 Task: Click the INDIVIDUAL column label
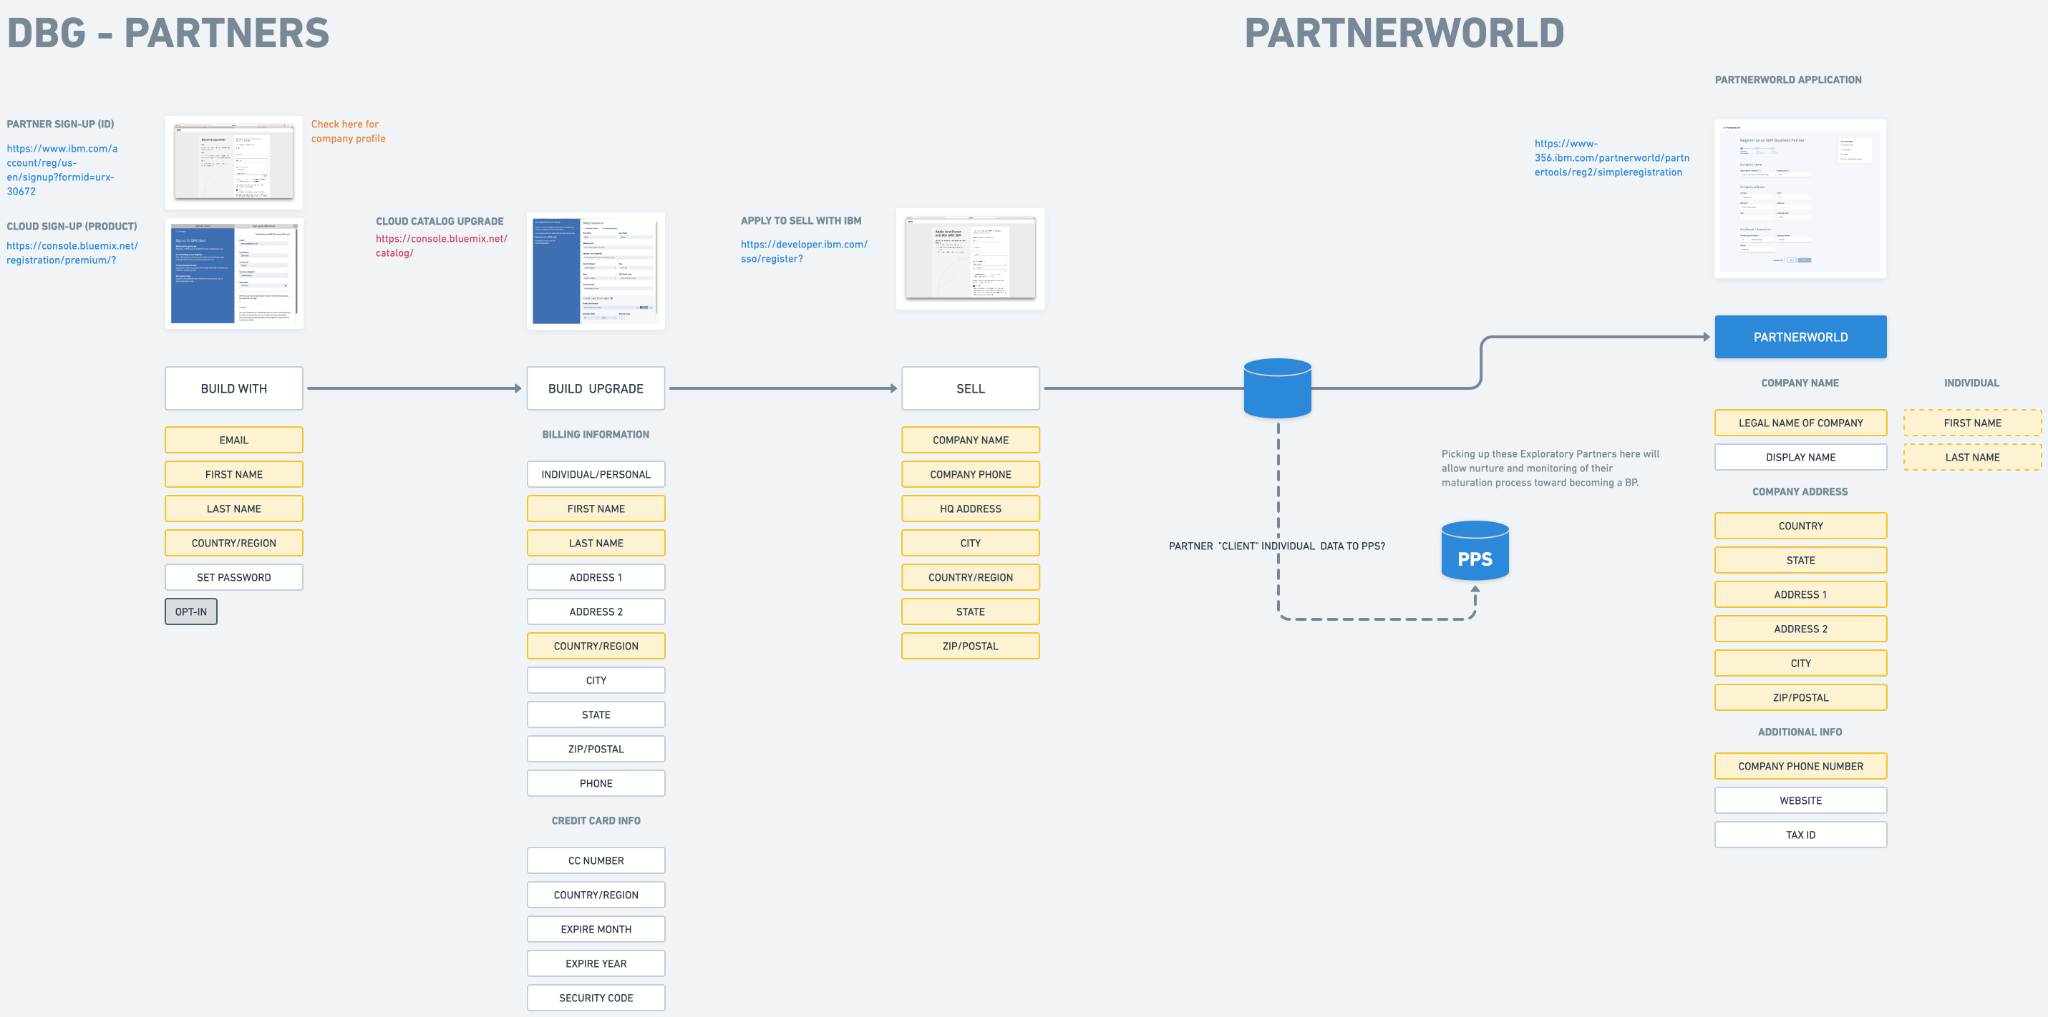[1972, 383]
